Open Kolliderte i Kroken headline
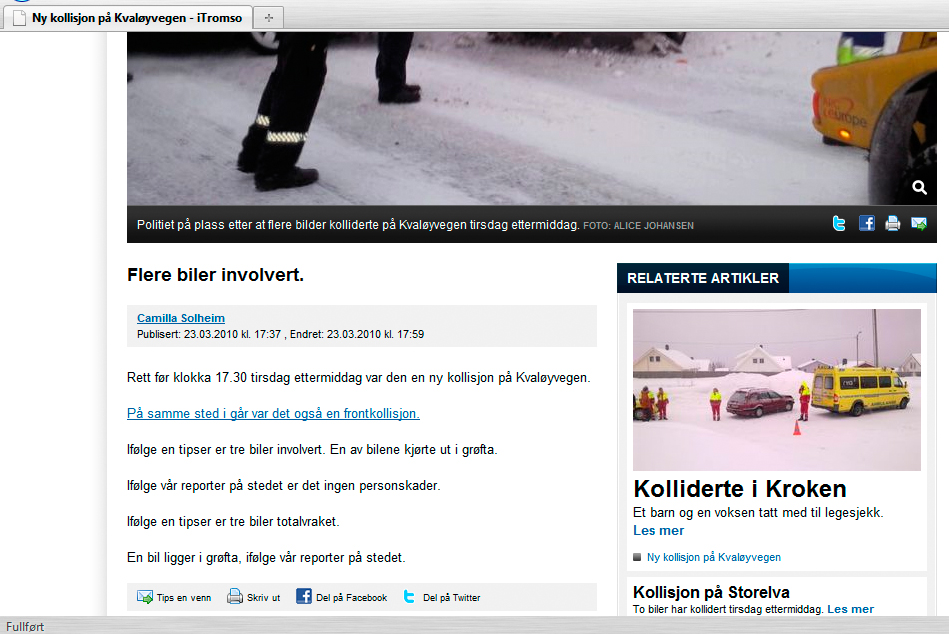949x634 pixels. point(740,489)
